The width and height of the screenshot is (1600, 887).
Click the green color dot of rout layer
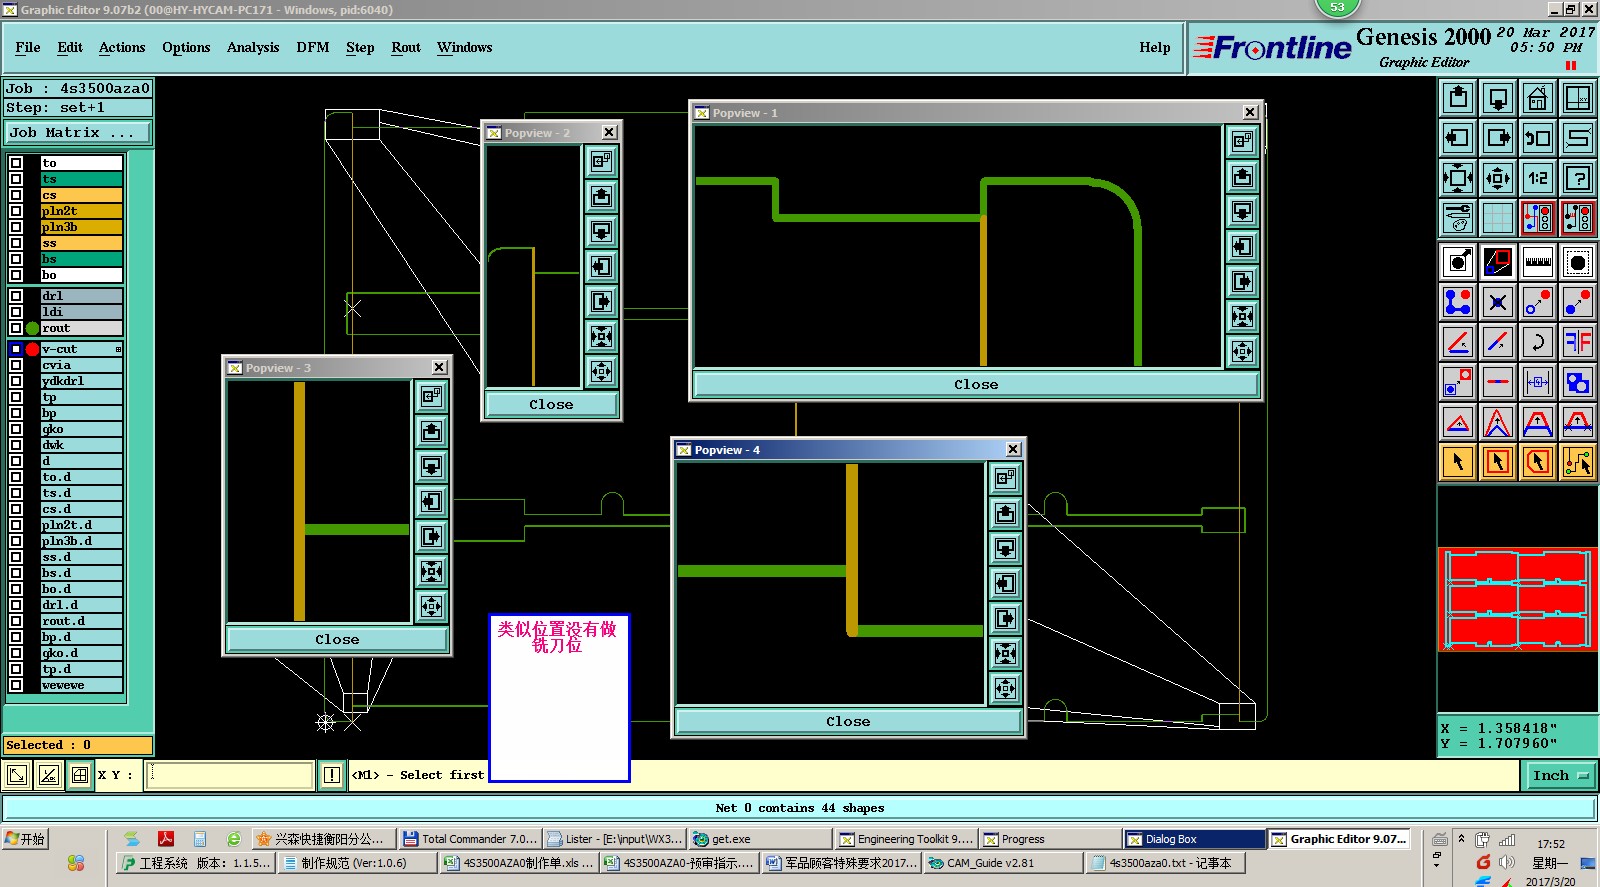(32, 328)
